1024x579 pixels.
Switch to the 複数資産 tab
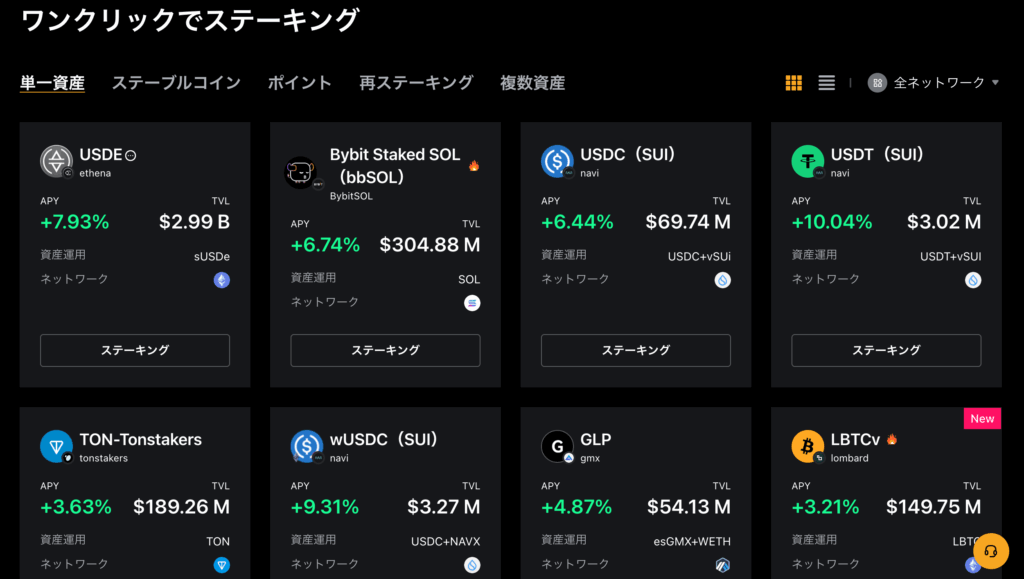coord(532,83)
